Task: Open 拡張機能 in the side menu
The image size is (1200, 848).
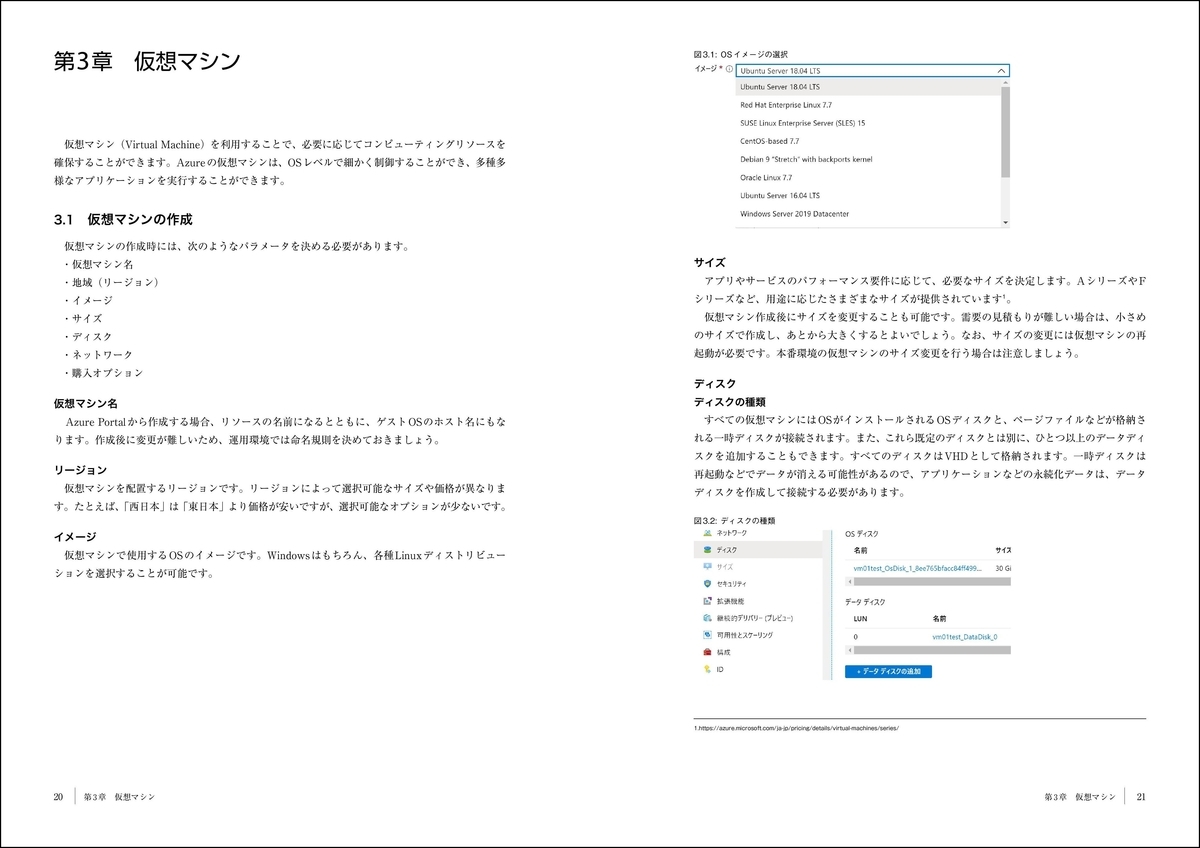Action: pyautogui.click(x=730, y=601)
